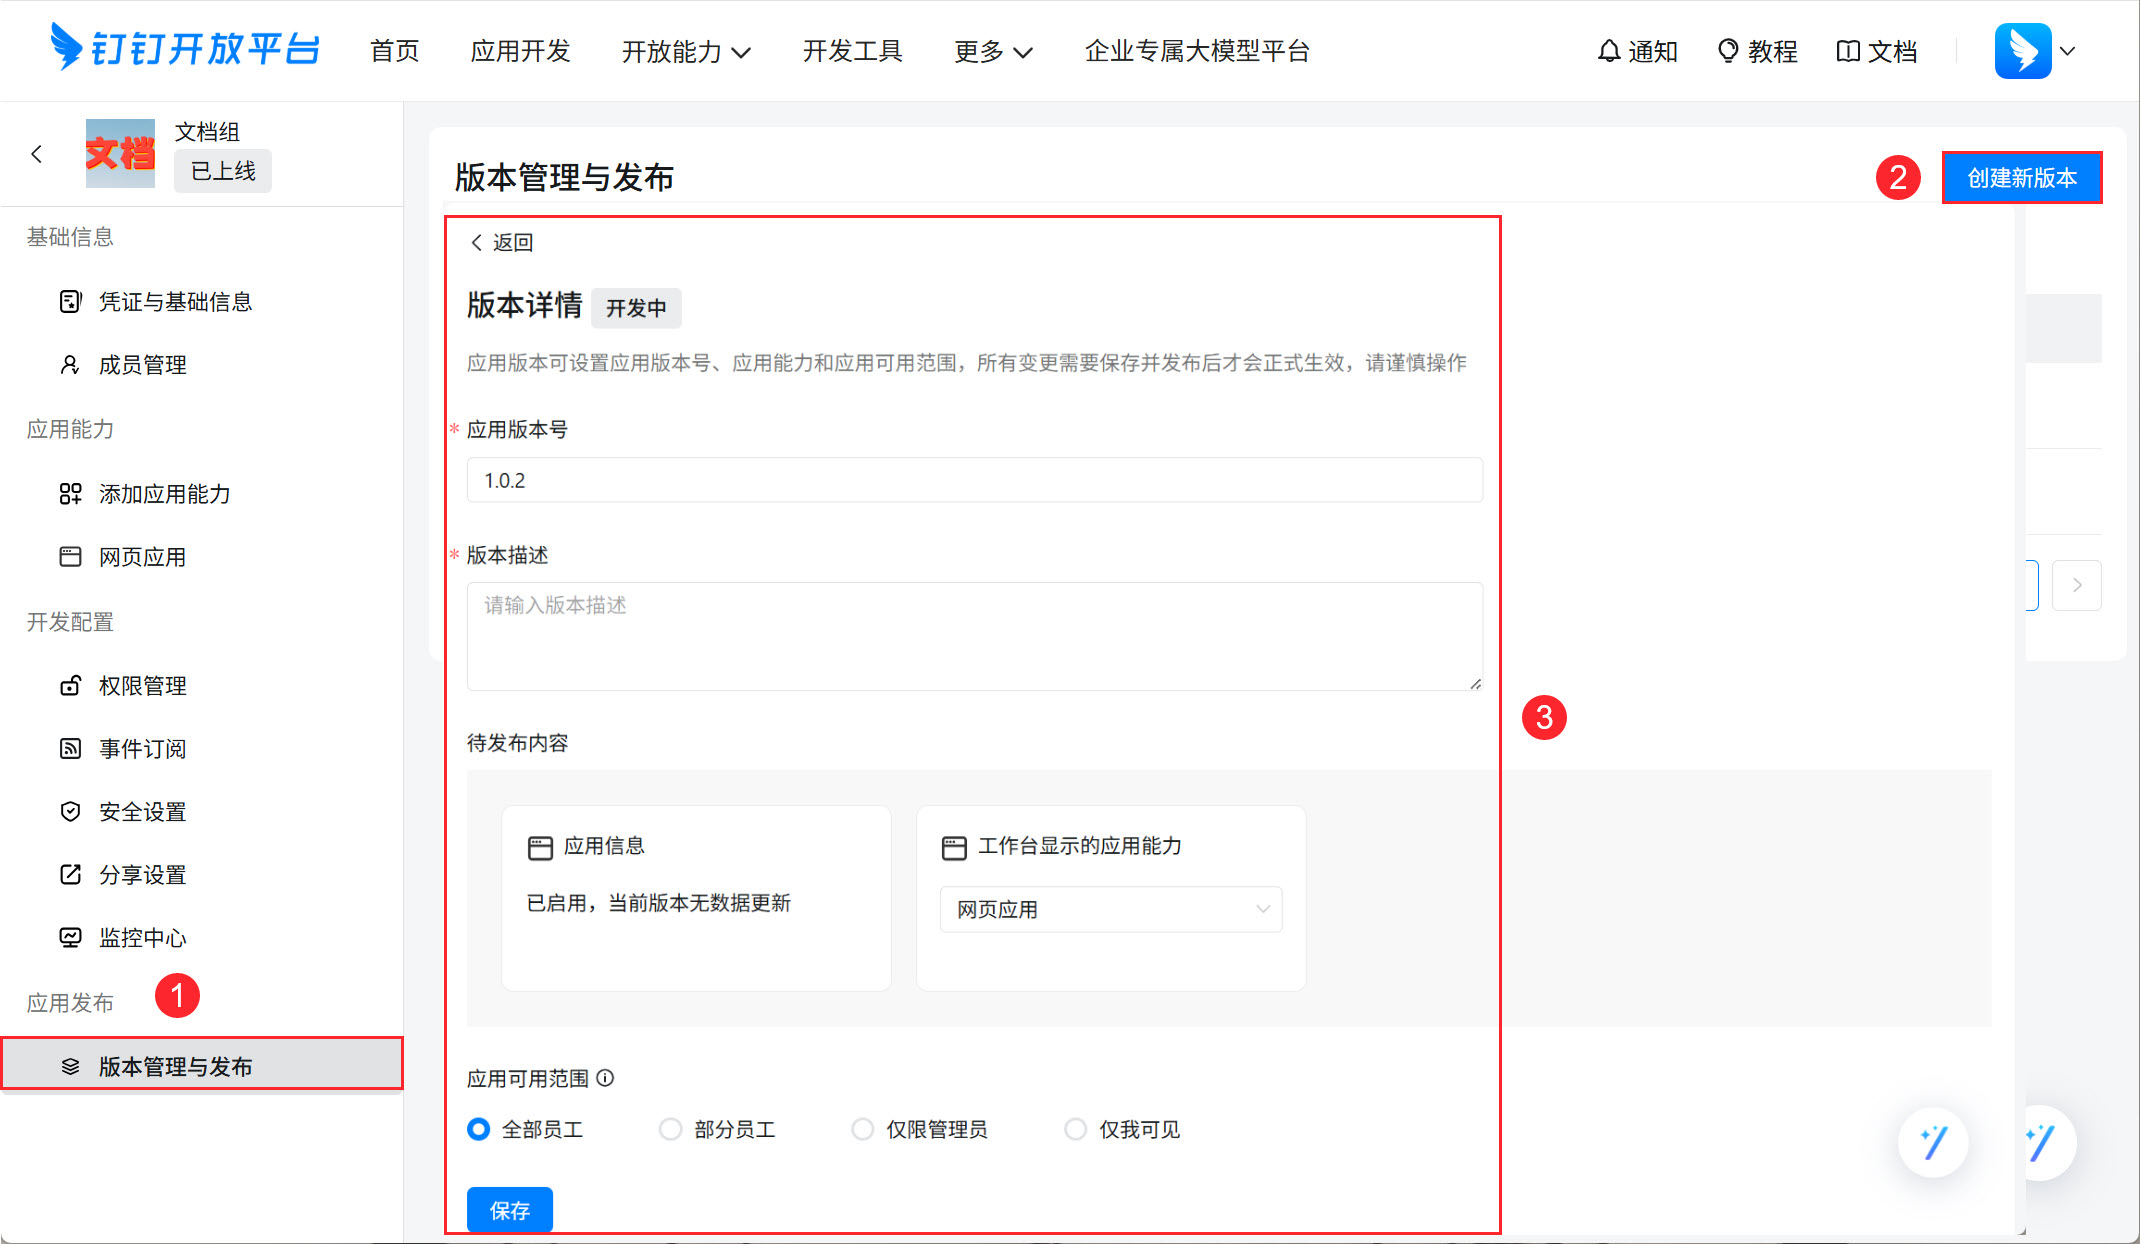Go to the 应用开发 nav item

pyautogui.click(x=520, y=51)
